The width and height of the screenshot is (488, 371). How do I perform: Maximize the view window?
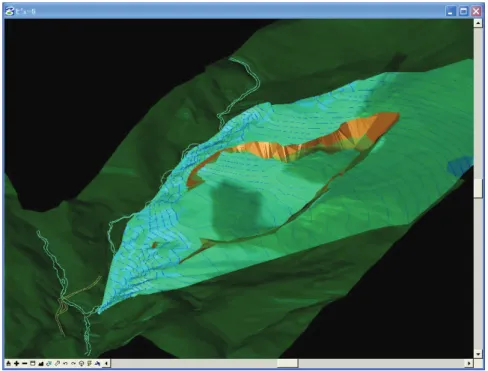463,11
